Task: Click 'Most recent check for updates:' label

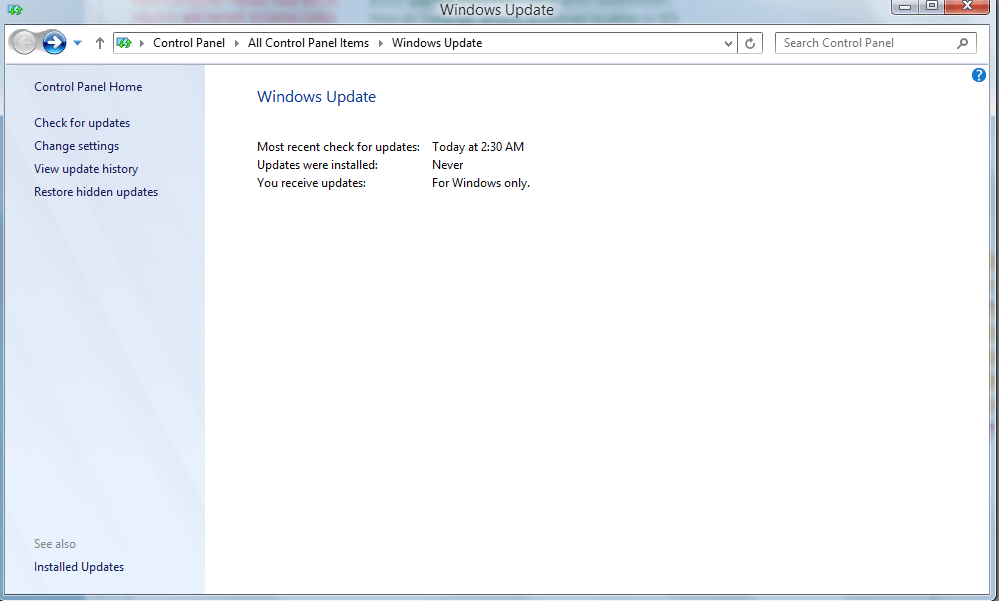Action: pyautogui.click(x=338, y=147)
